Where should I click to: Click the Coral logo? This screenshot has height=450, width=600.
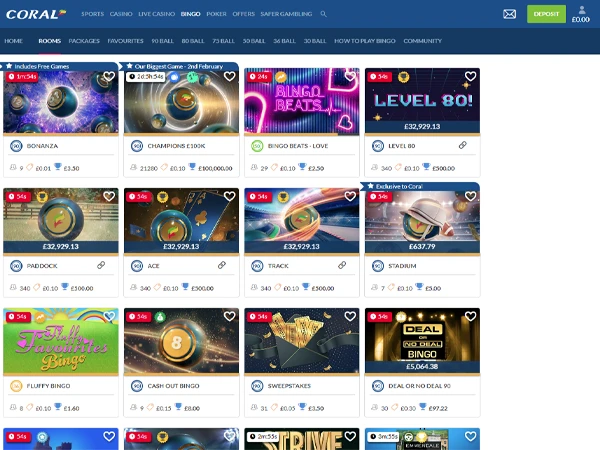[36, 14]
